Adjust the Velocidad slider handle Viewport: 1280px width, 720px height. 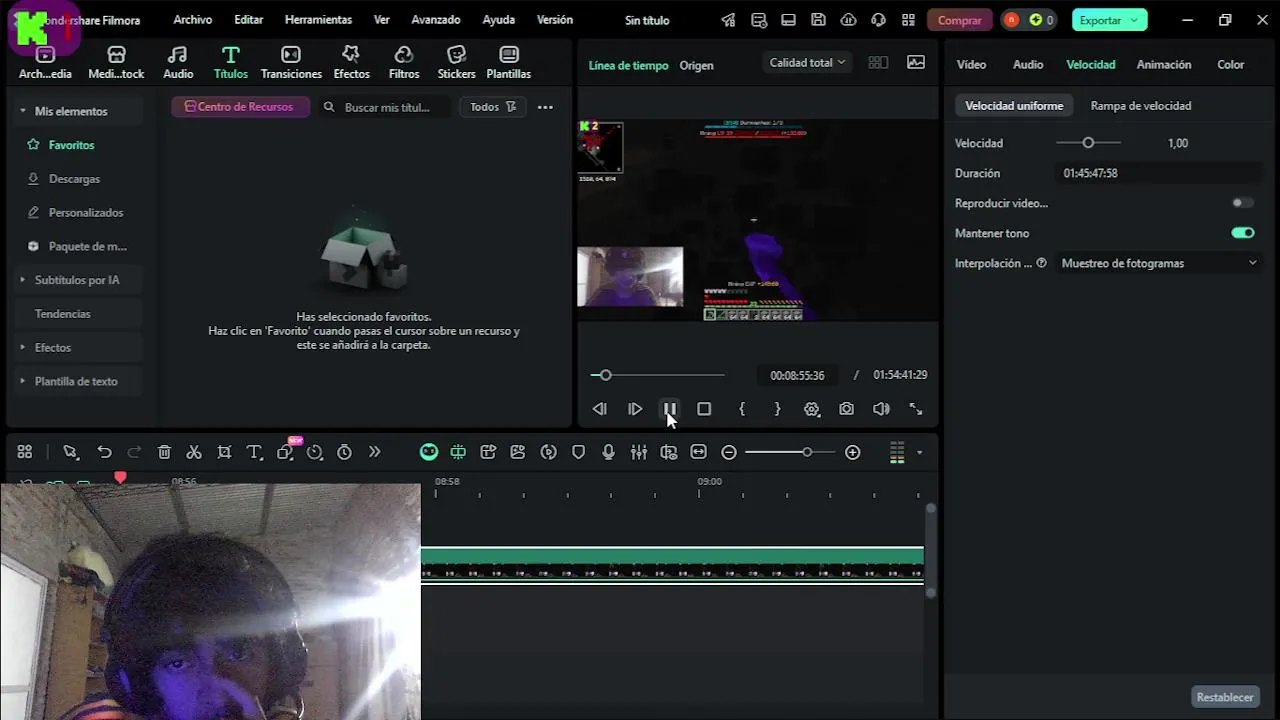tap(1088, 143)
